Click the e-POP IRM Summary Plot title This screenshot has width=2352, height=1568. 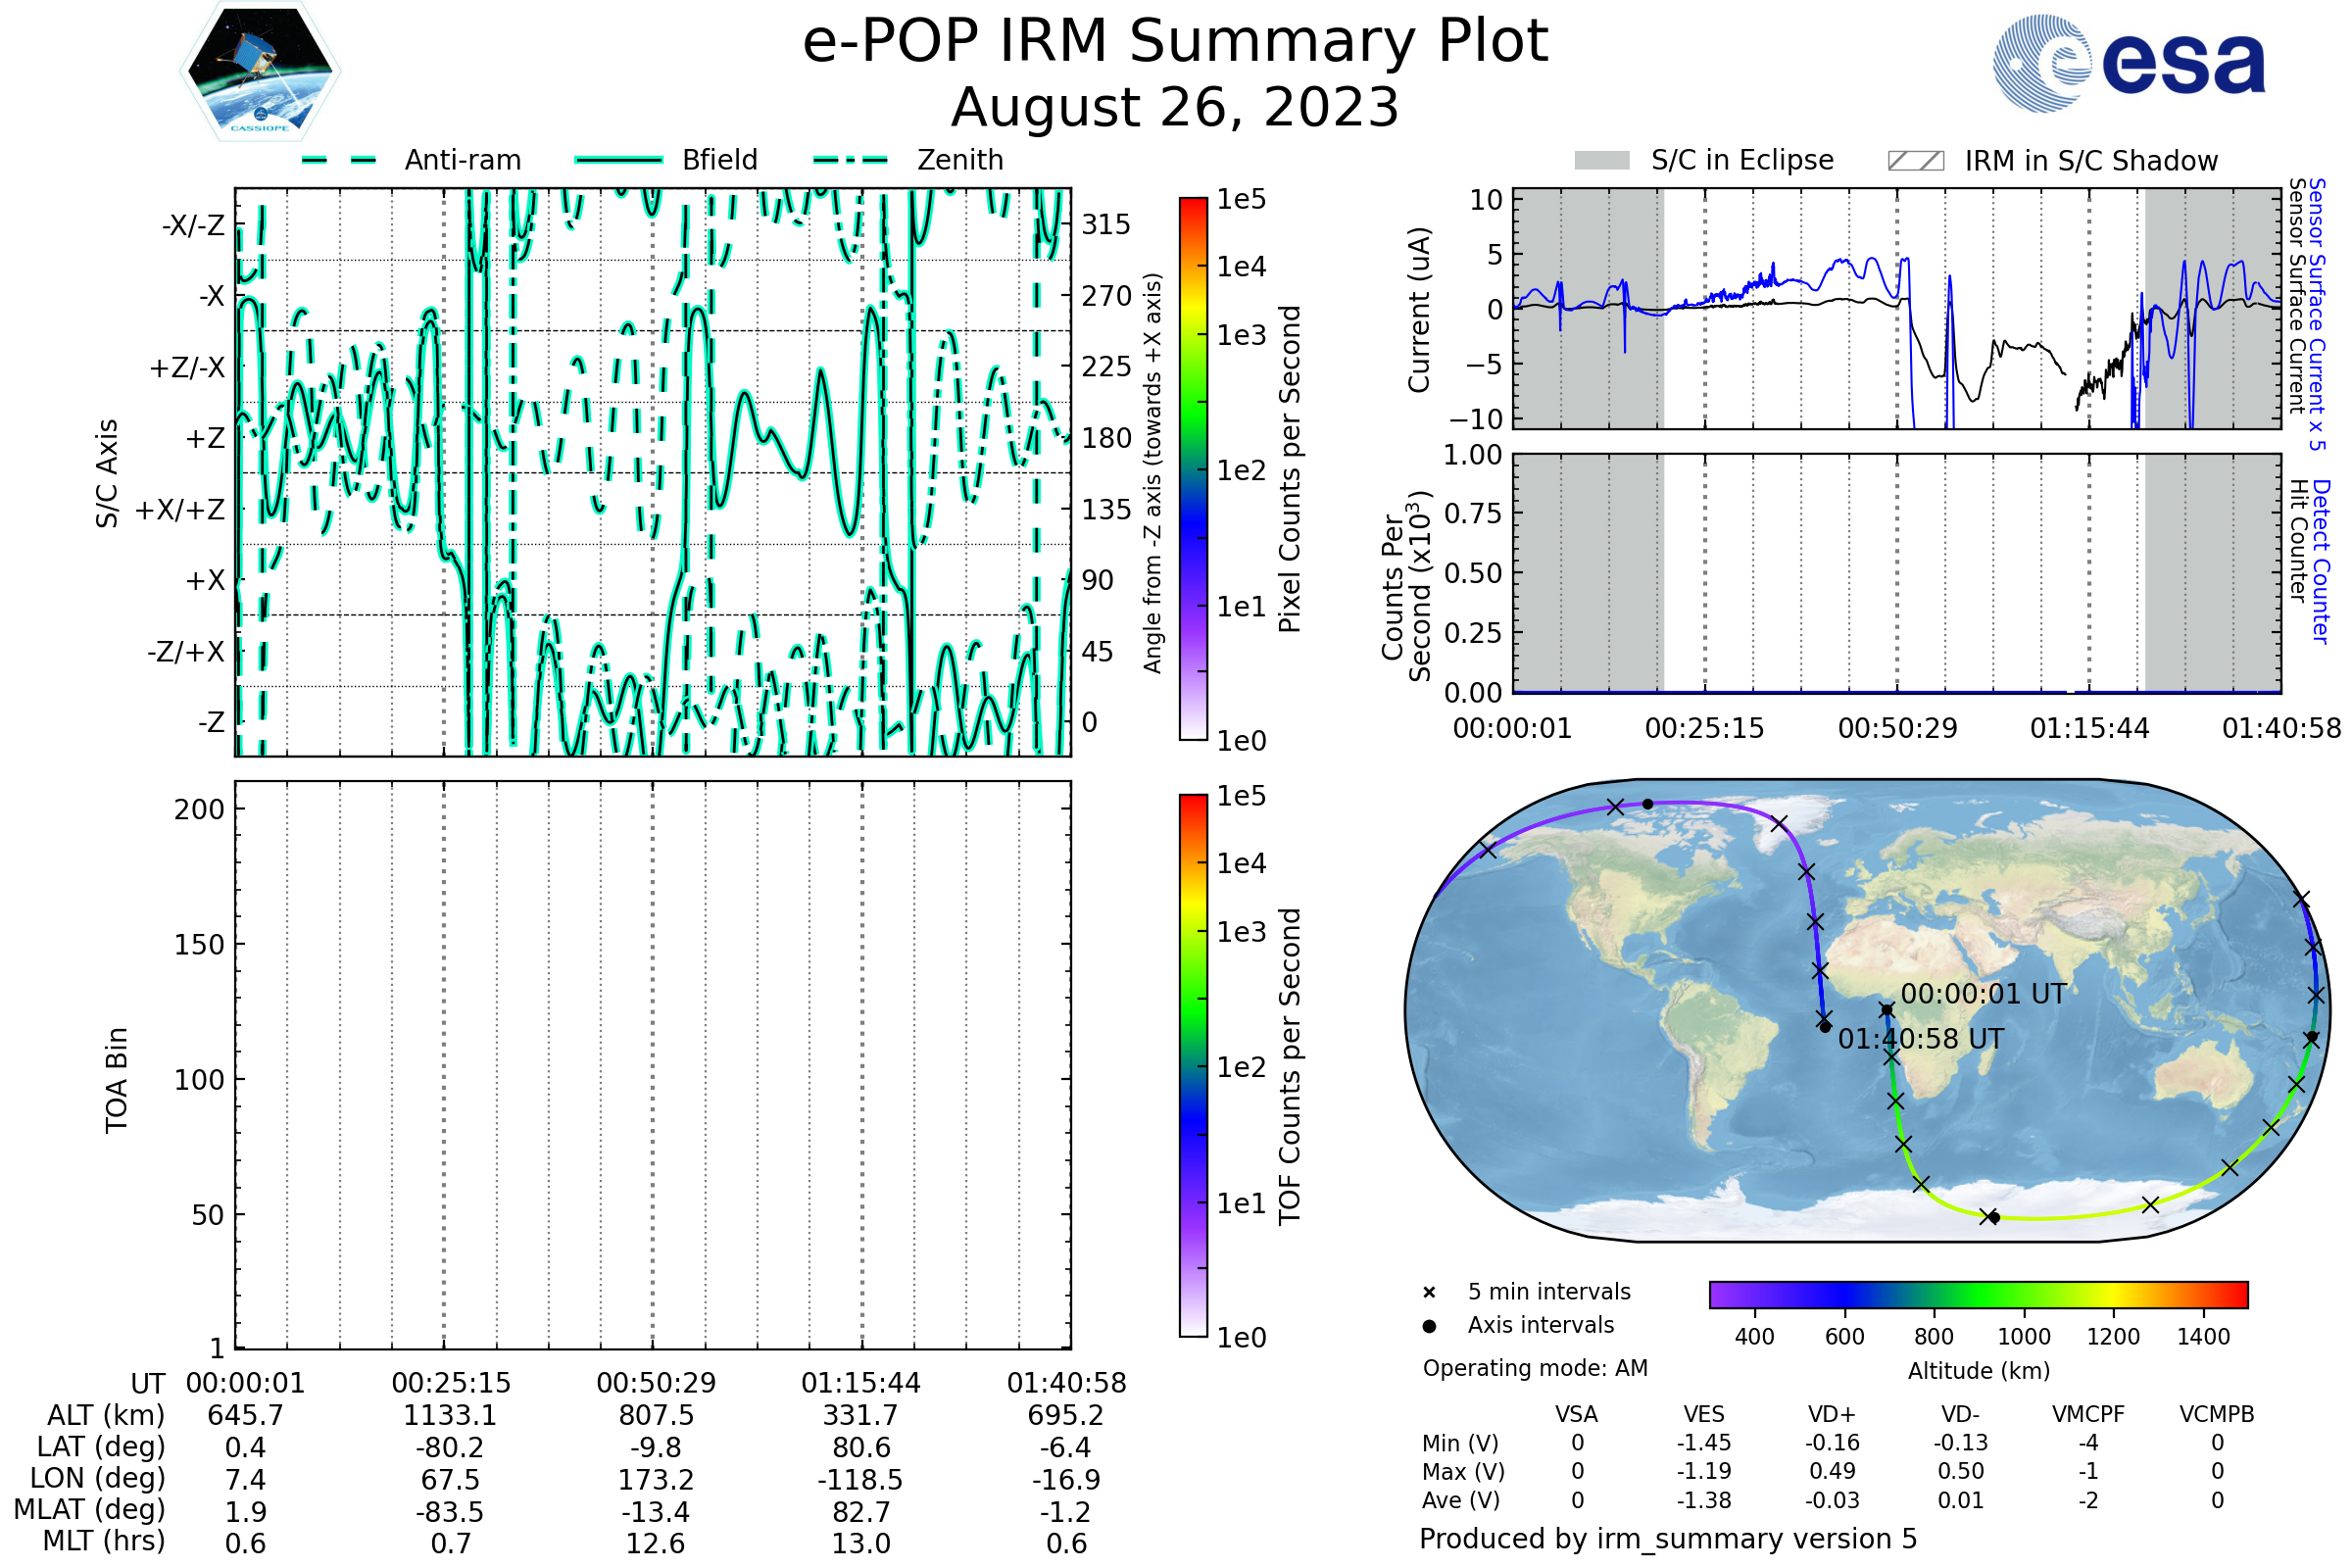click(1175, 42)
